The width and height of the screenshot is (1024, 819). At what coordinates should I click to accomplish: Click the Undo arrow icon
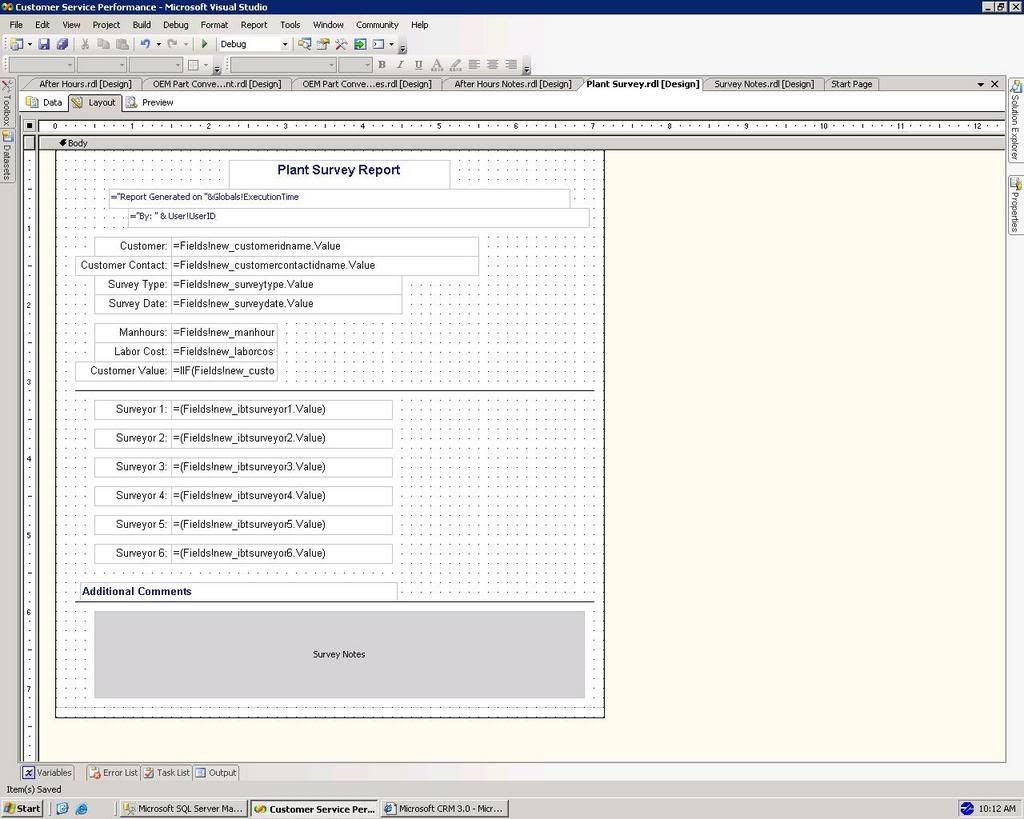tap(145, 44)
